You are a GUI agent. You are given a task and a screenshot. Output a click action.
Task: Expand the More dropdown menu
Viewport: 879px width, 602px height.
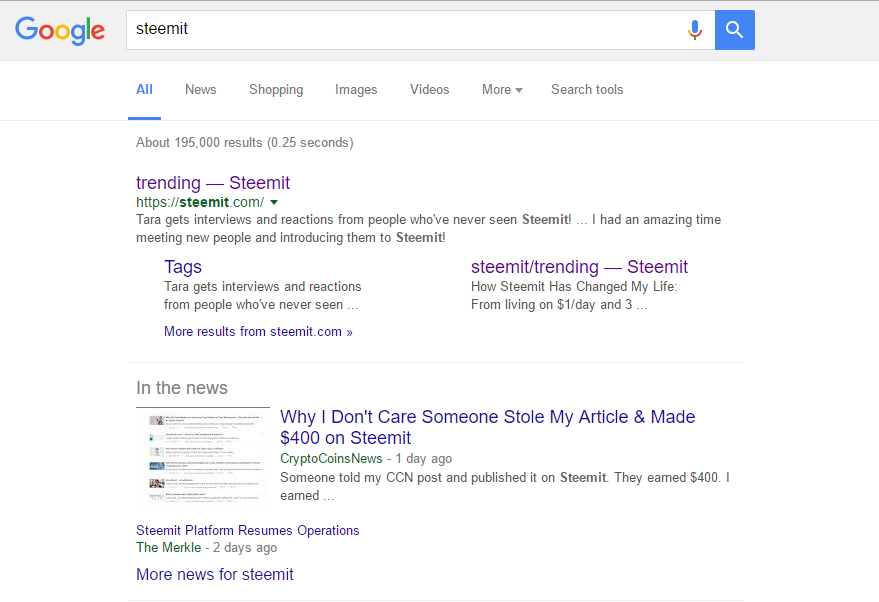coord(502,90)
